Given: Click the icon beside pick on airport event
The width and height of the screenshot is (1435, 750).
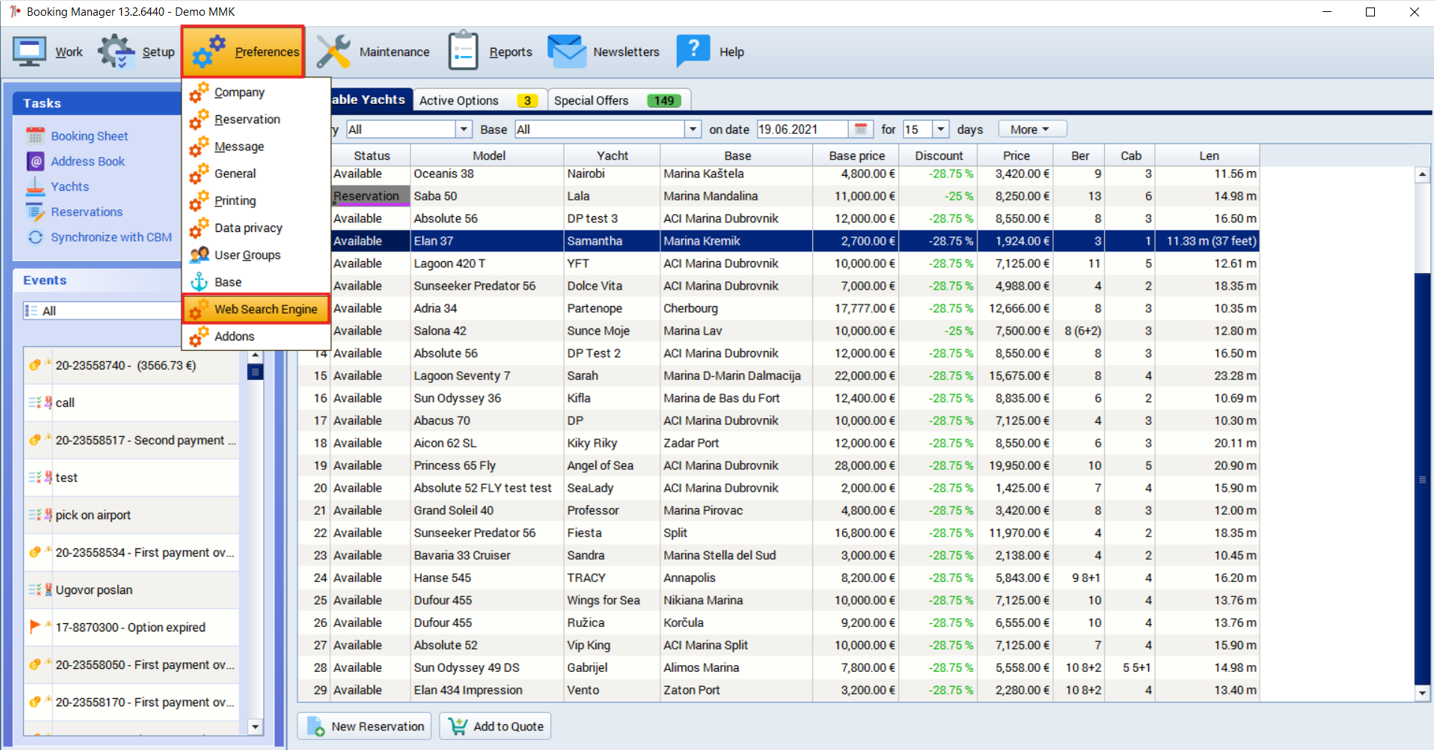Looking at the screenshot, I should (x=40, y=515).
